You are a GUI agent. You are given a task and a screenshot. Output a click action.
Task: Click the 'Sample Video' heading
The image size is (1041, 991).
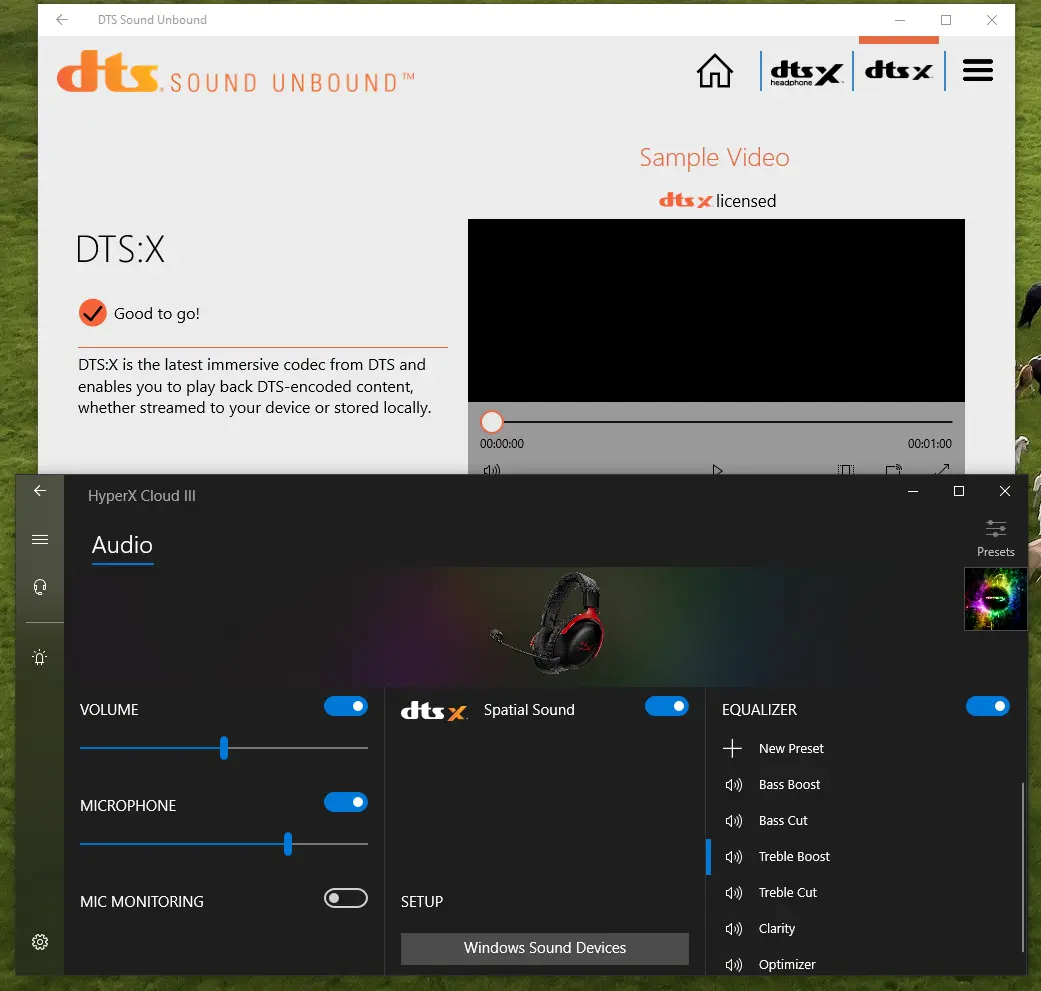[x=714, y=157]
